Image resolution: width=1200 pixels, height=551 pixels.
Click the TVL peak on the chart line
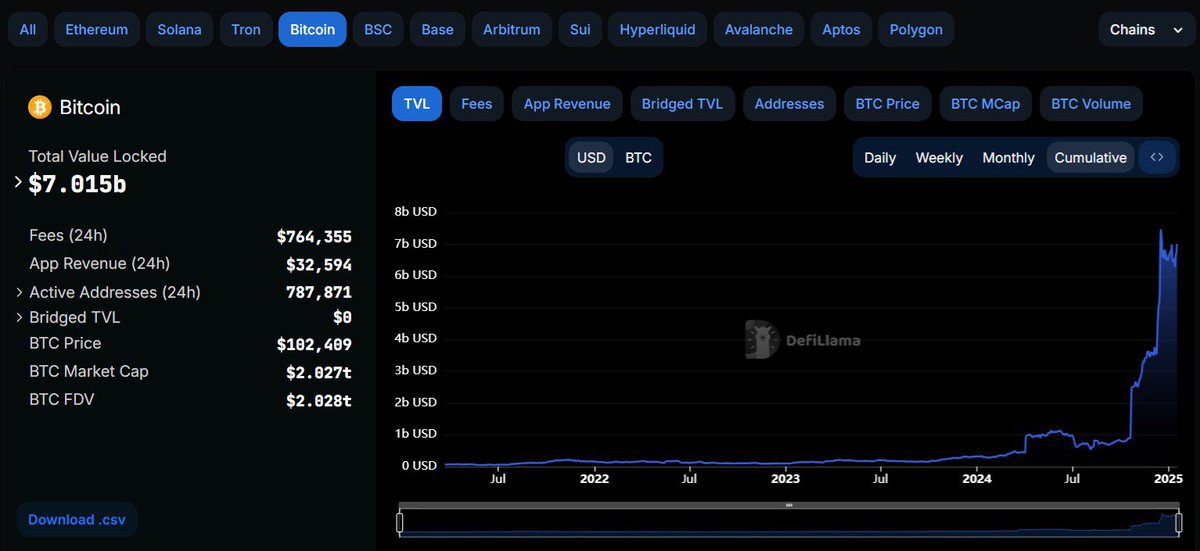tap(1161, 231)
